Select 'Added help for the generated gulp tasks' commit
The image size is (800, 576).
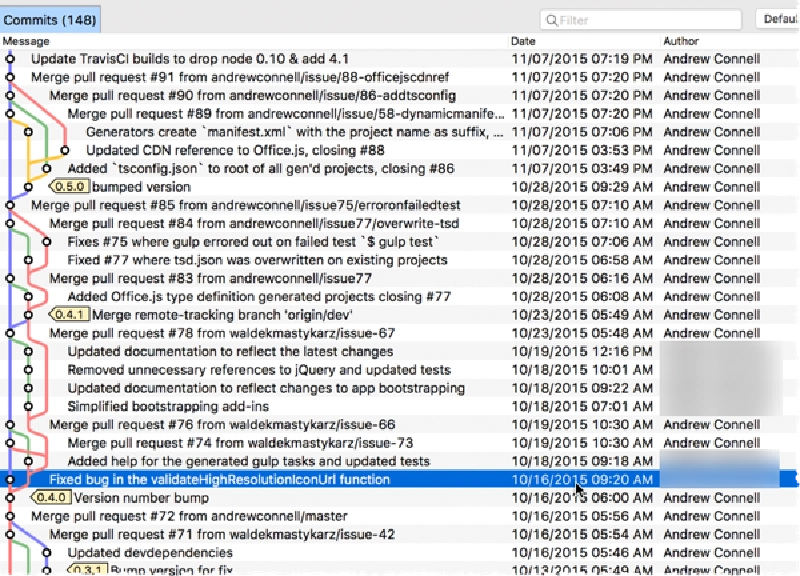(x=248, y=461)
